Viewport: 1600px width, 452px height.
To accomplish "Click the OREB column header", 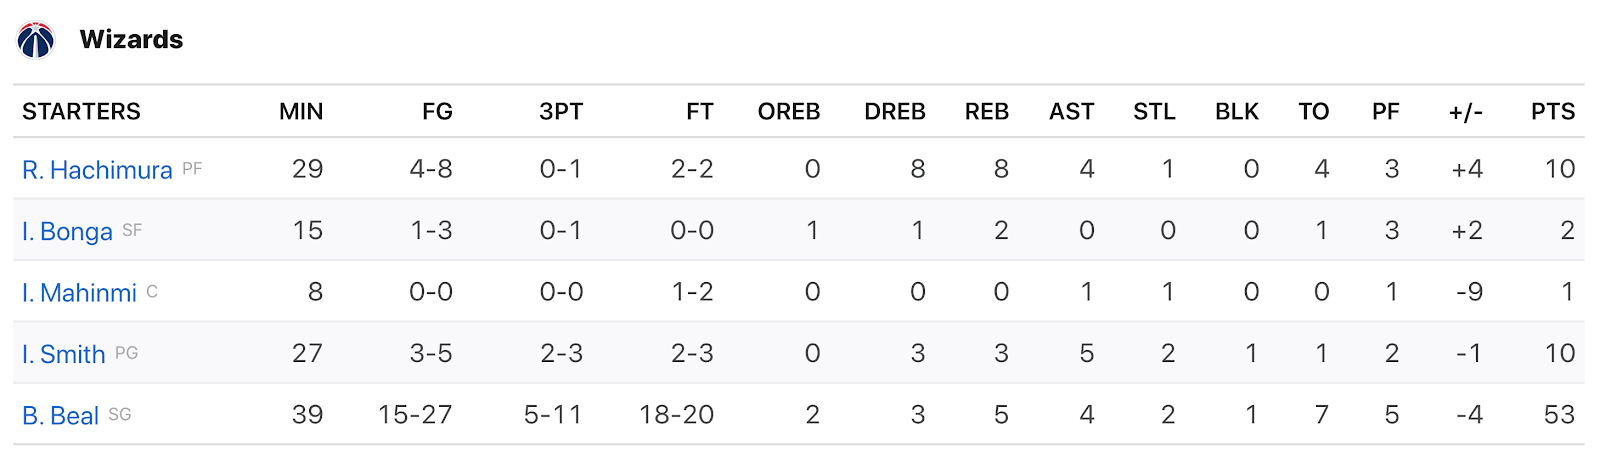I will [x=789, y=111].
